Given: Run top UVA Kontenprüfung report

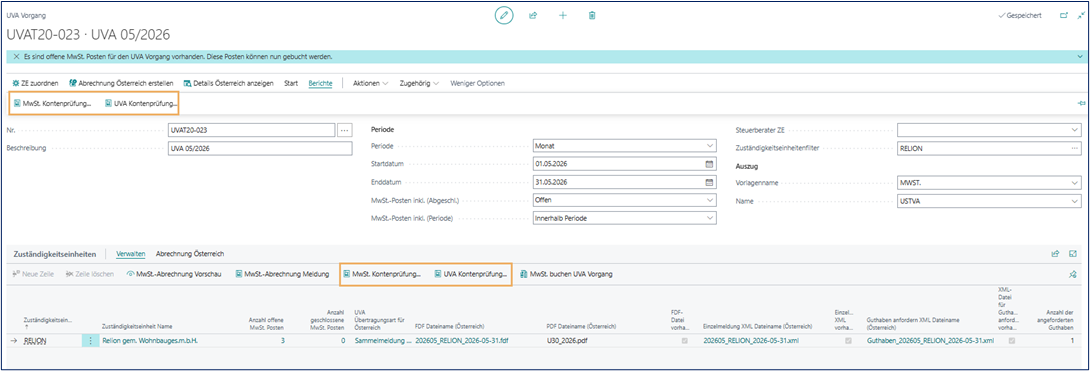Looking at the screenshot, I should [x=141, y=104].
